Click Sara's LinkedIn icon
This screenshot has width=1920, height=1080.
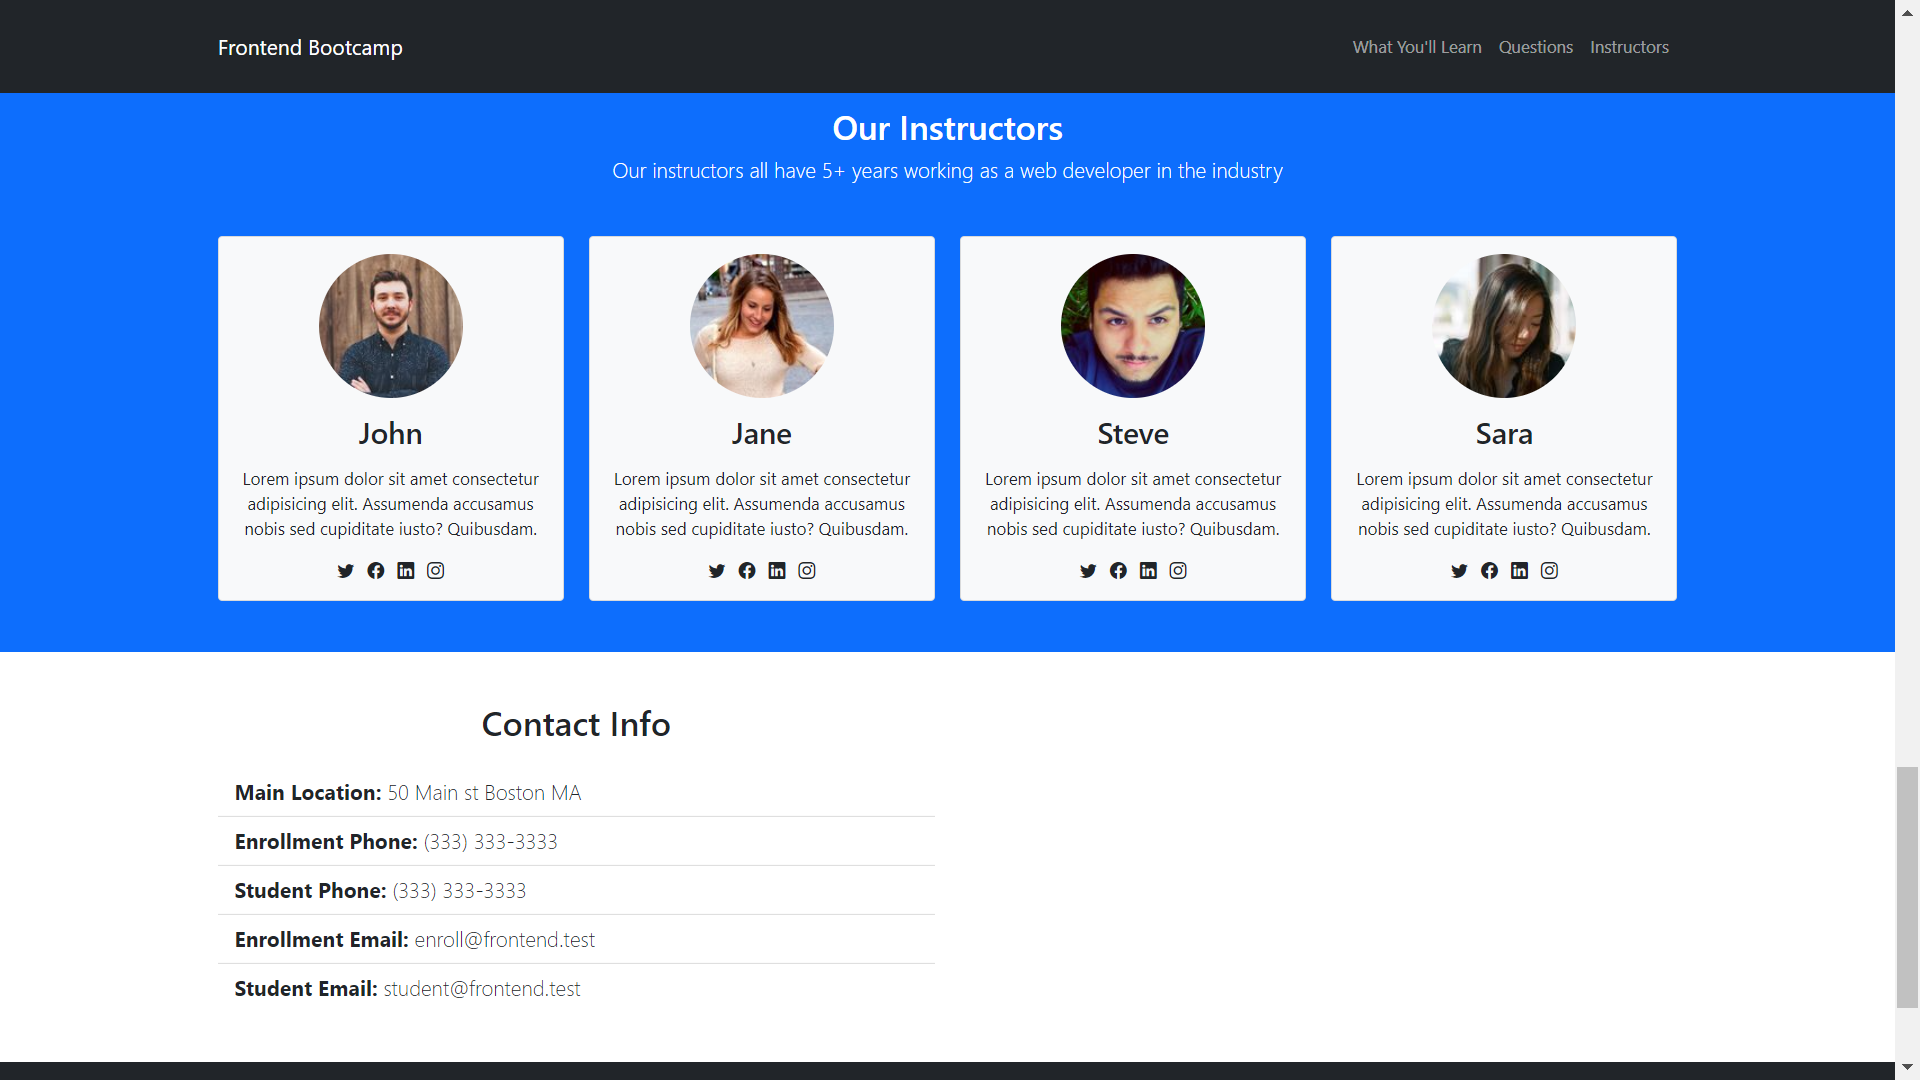pos(1519,571)
